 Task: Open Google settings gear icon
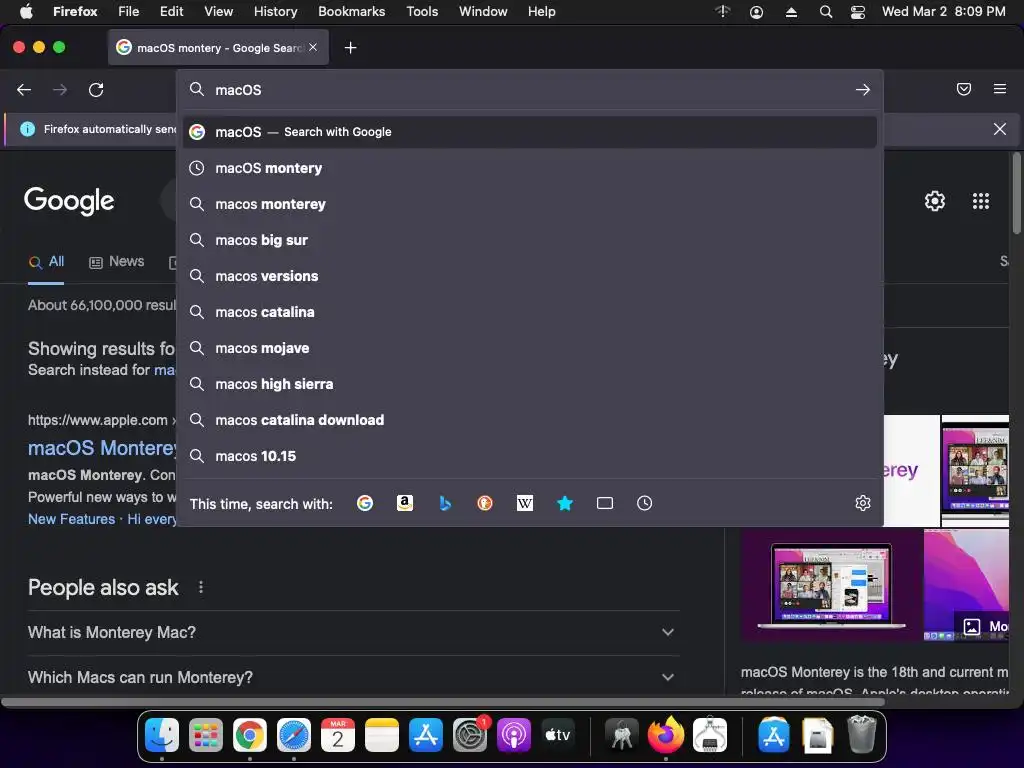pos(935,200)
